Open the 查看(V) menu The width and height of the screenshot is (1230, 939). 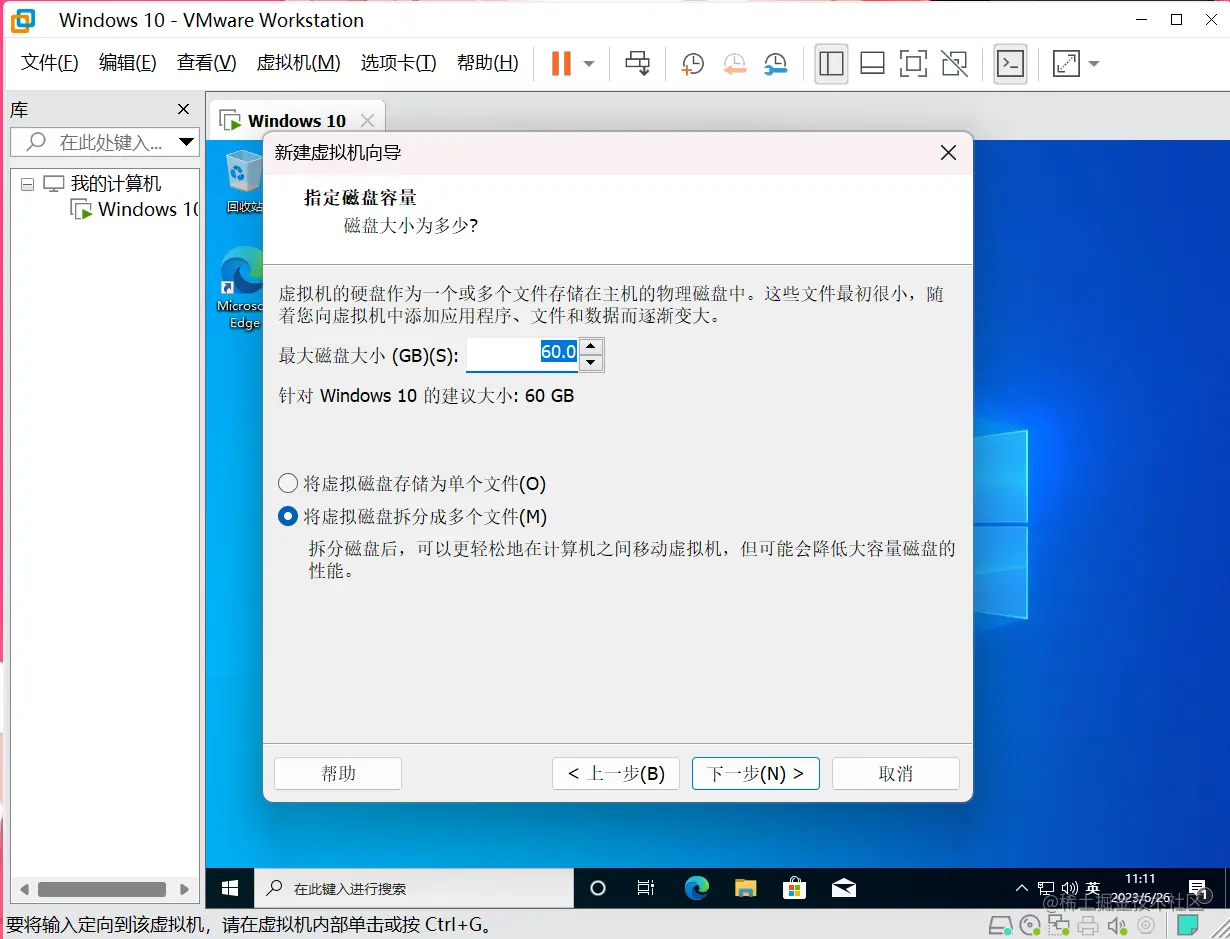pyautogui.click(x=207, y=63)
